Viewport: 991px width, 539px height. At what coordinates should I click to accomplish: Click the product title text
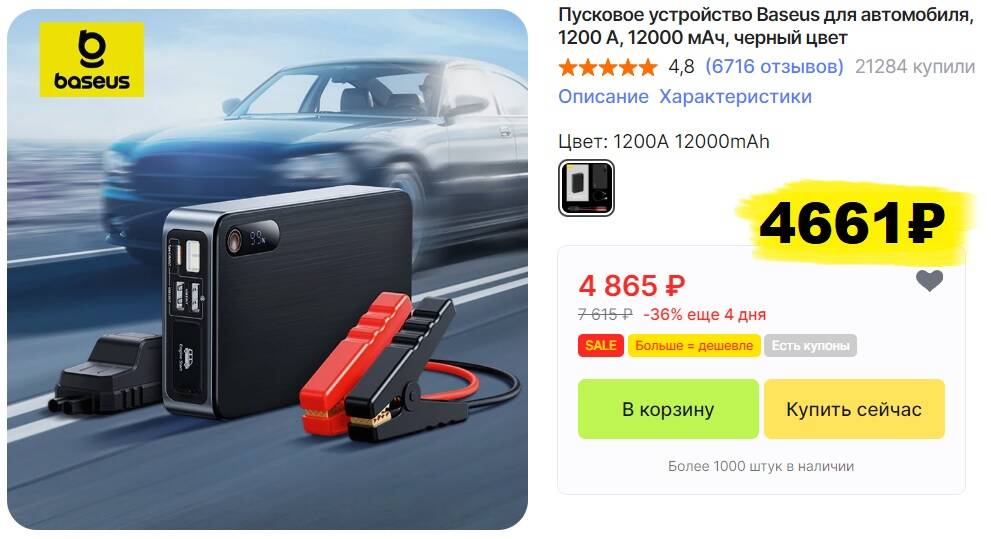coord(765,26)
